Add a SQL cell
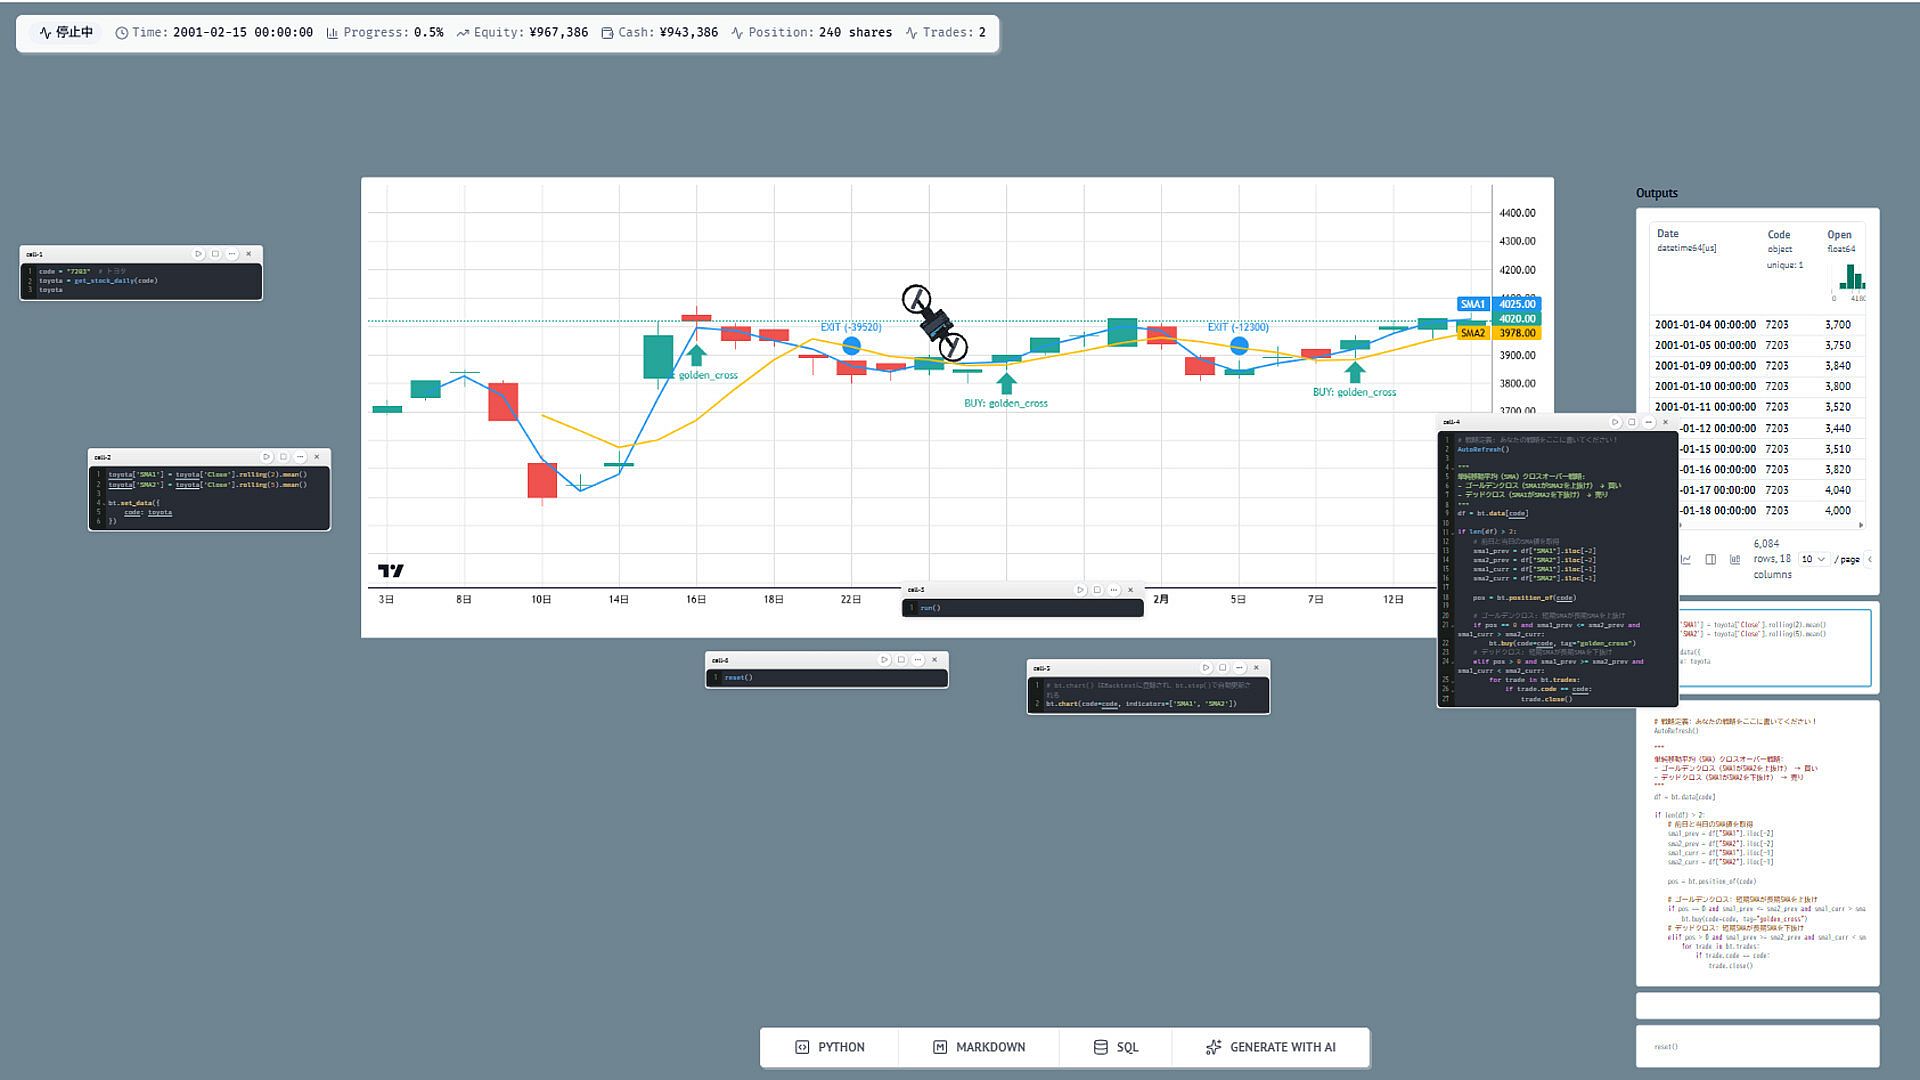 (x=1116, y=1047)
